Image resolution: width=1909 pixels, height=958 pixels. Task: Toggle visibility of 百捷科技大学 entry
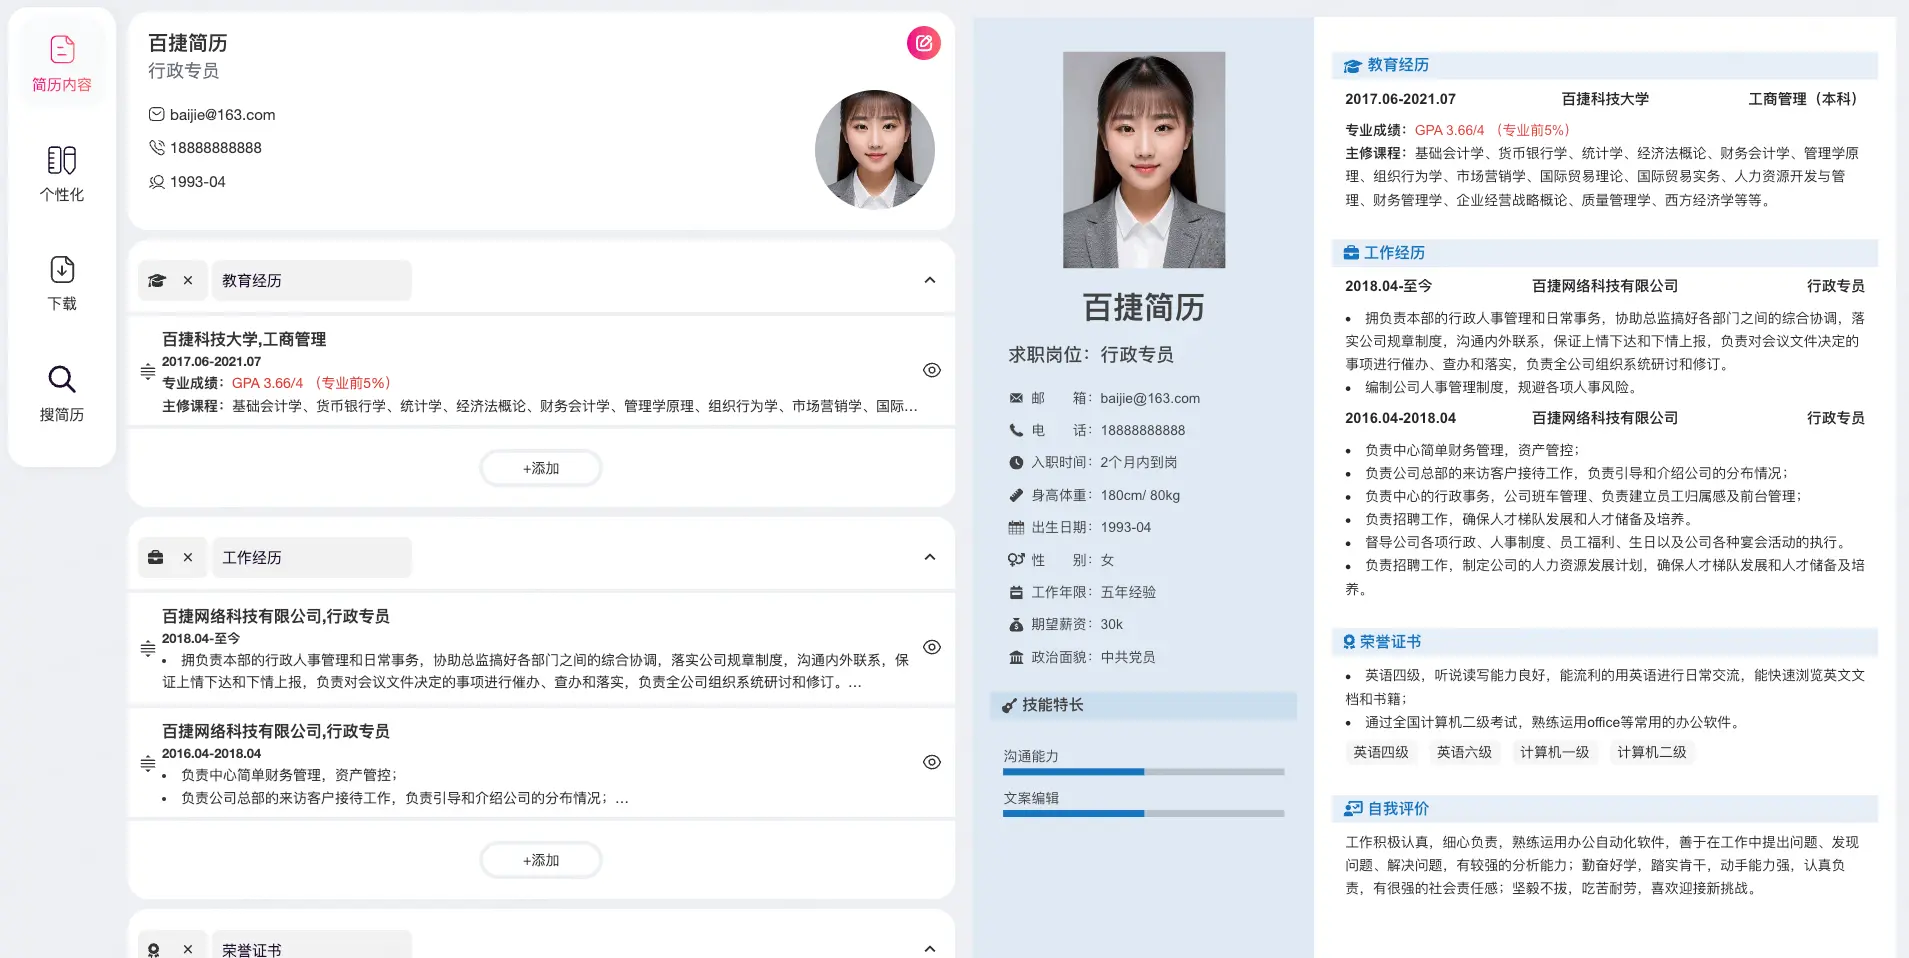932,370
